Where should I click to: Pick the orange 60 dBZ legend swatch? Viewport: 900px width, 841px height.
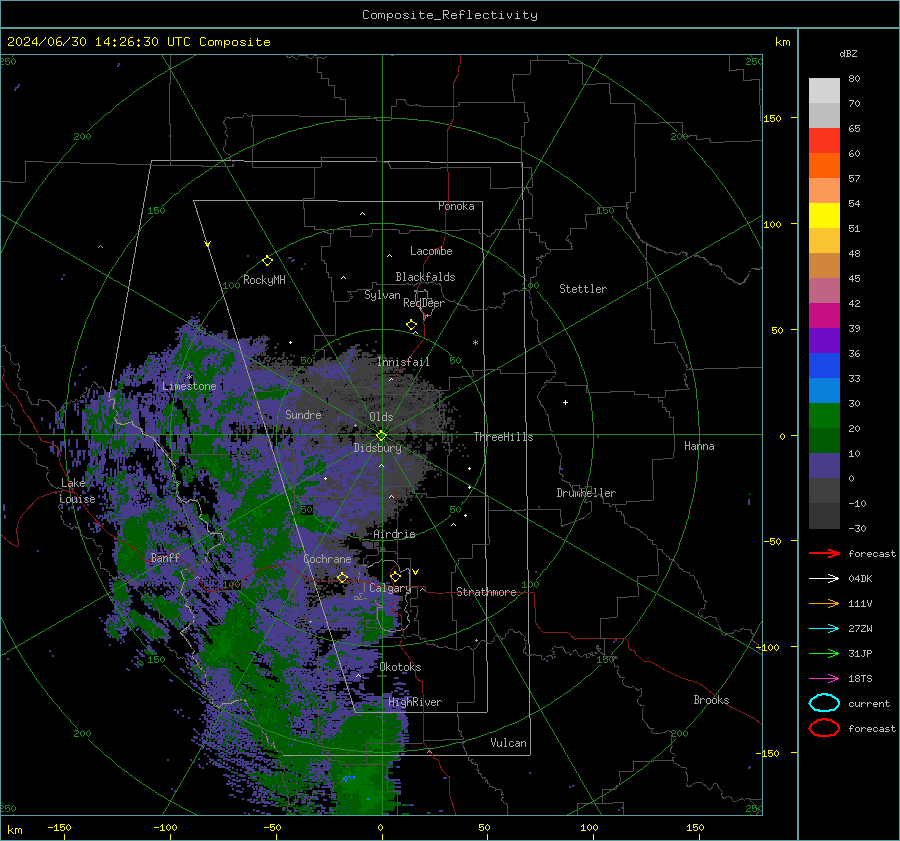pos(824,165)
